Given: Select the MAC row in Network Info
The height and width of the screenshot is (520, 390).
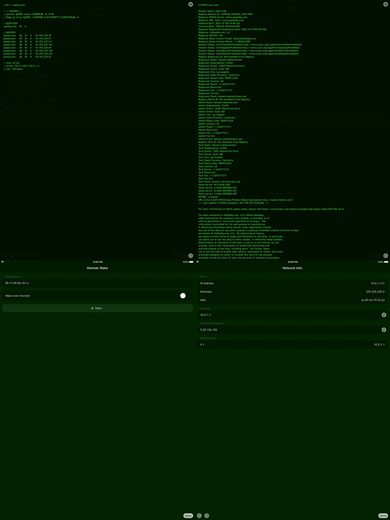Looking at the screenshot, I should (292, 300).
